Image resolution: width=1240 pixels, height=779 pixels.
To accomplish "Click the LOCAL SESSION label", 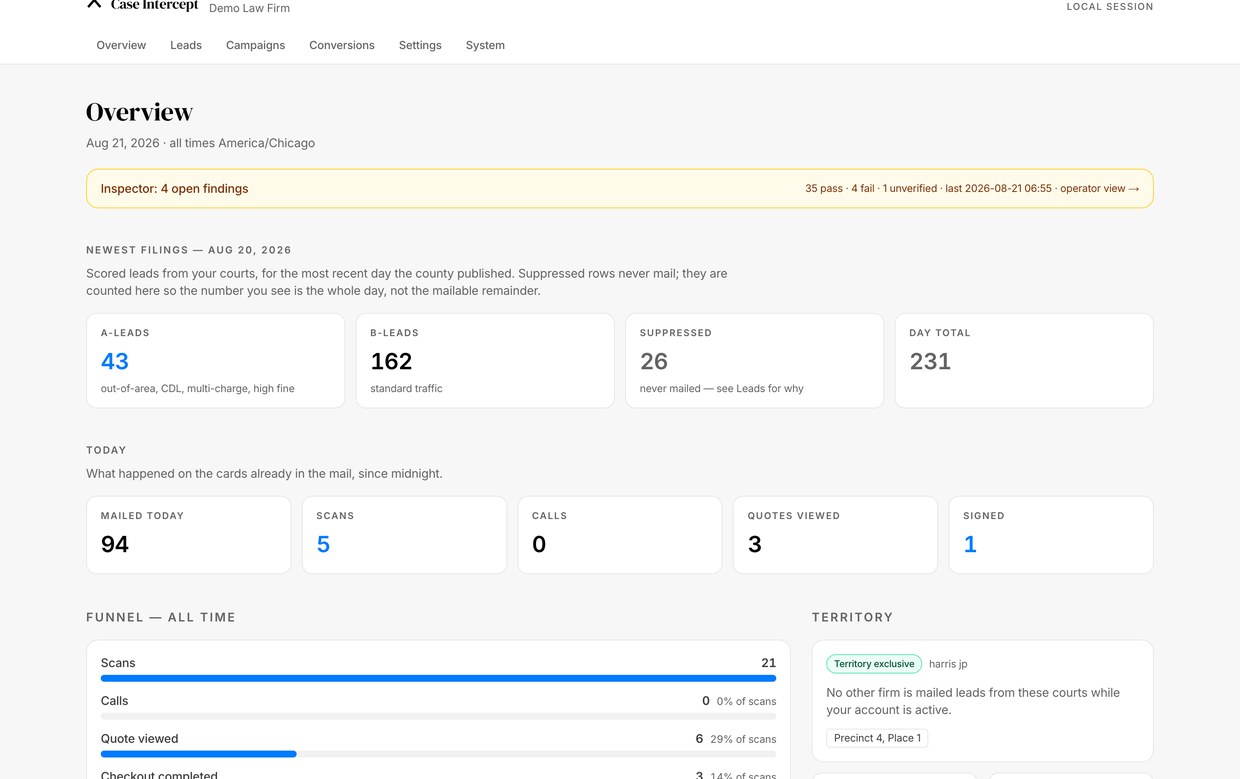I will (1110, 6).
